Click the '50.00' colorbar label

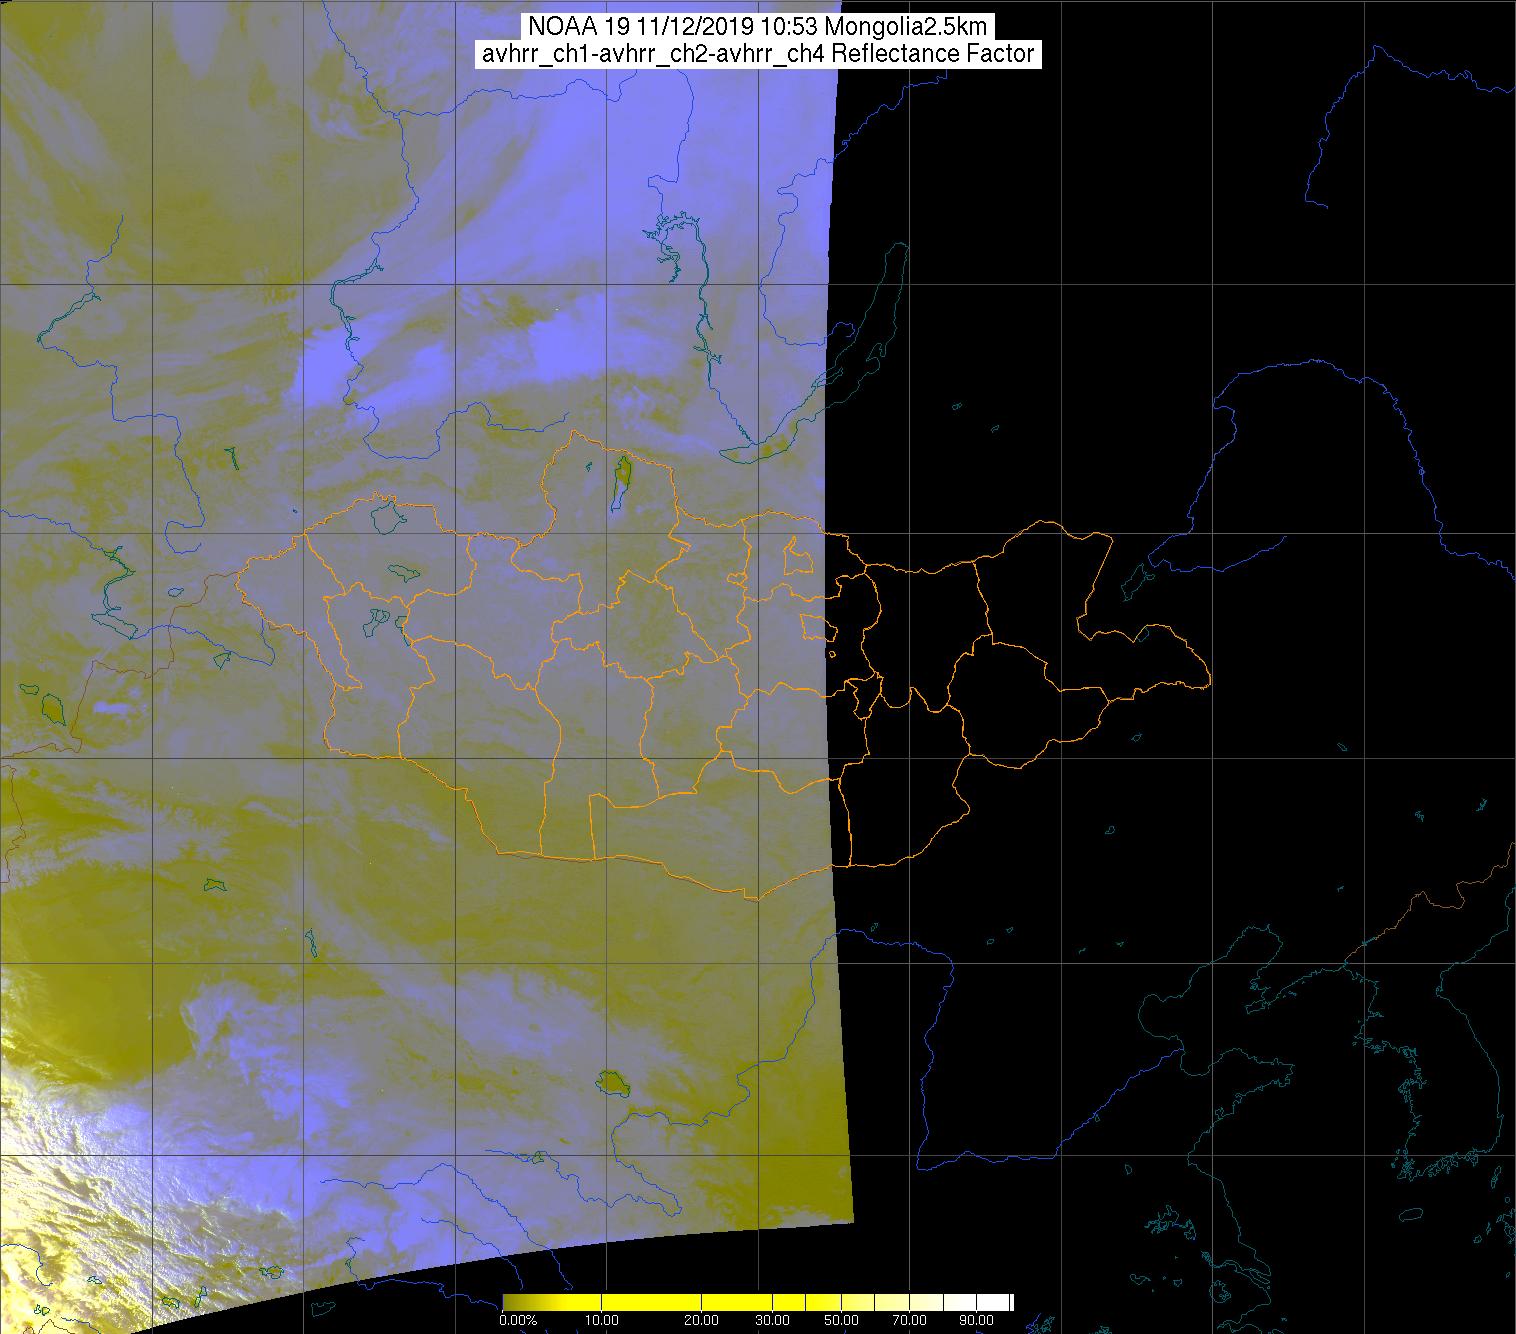(841, 1321)
